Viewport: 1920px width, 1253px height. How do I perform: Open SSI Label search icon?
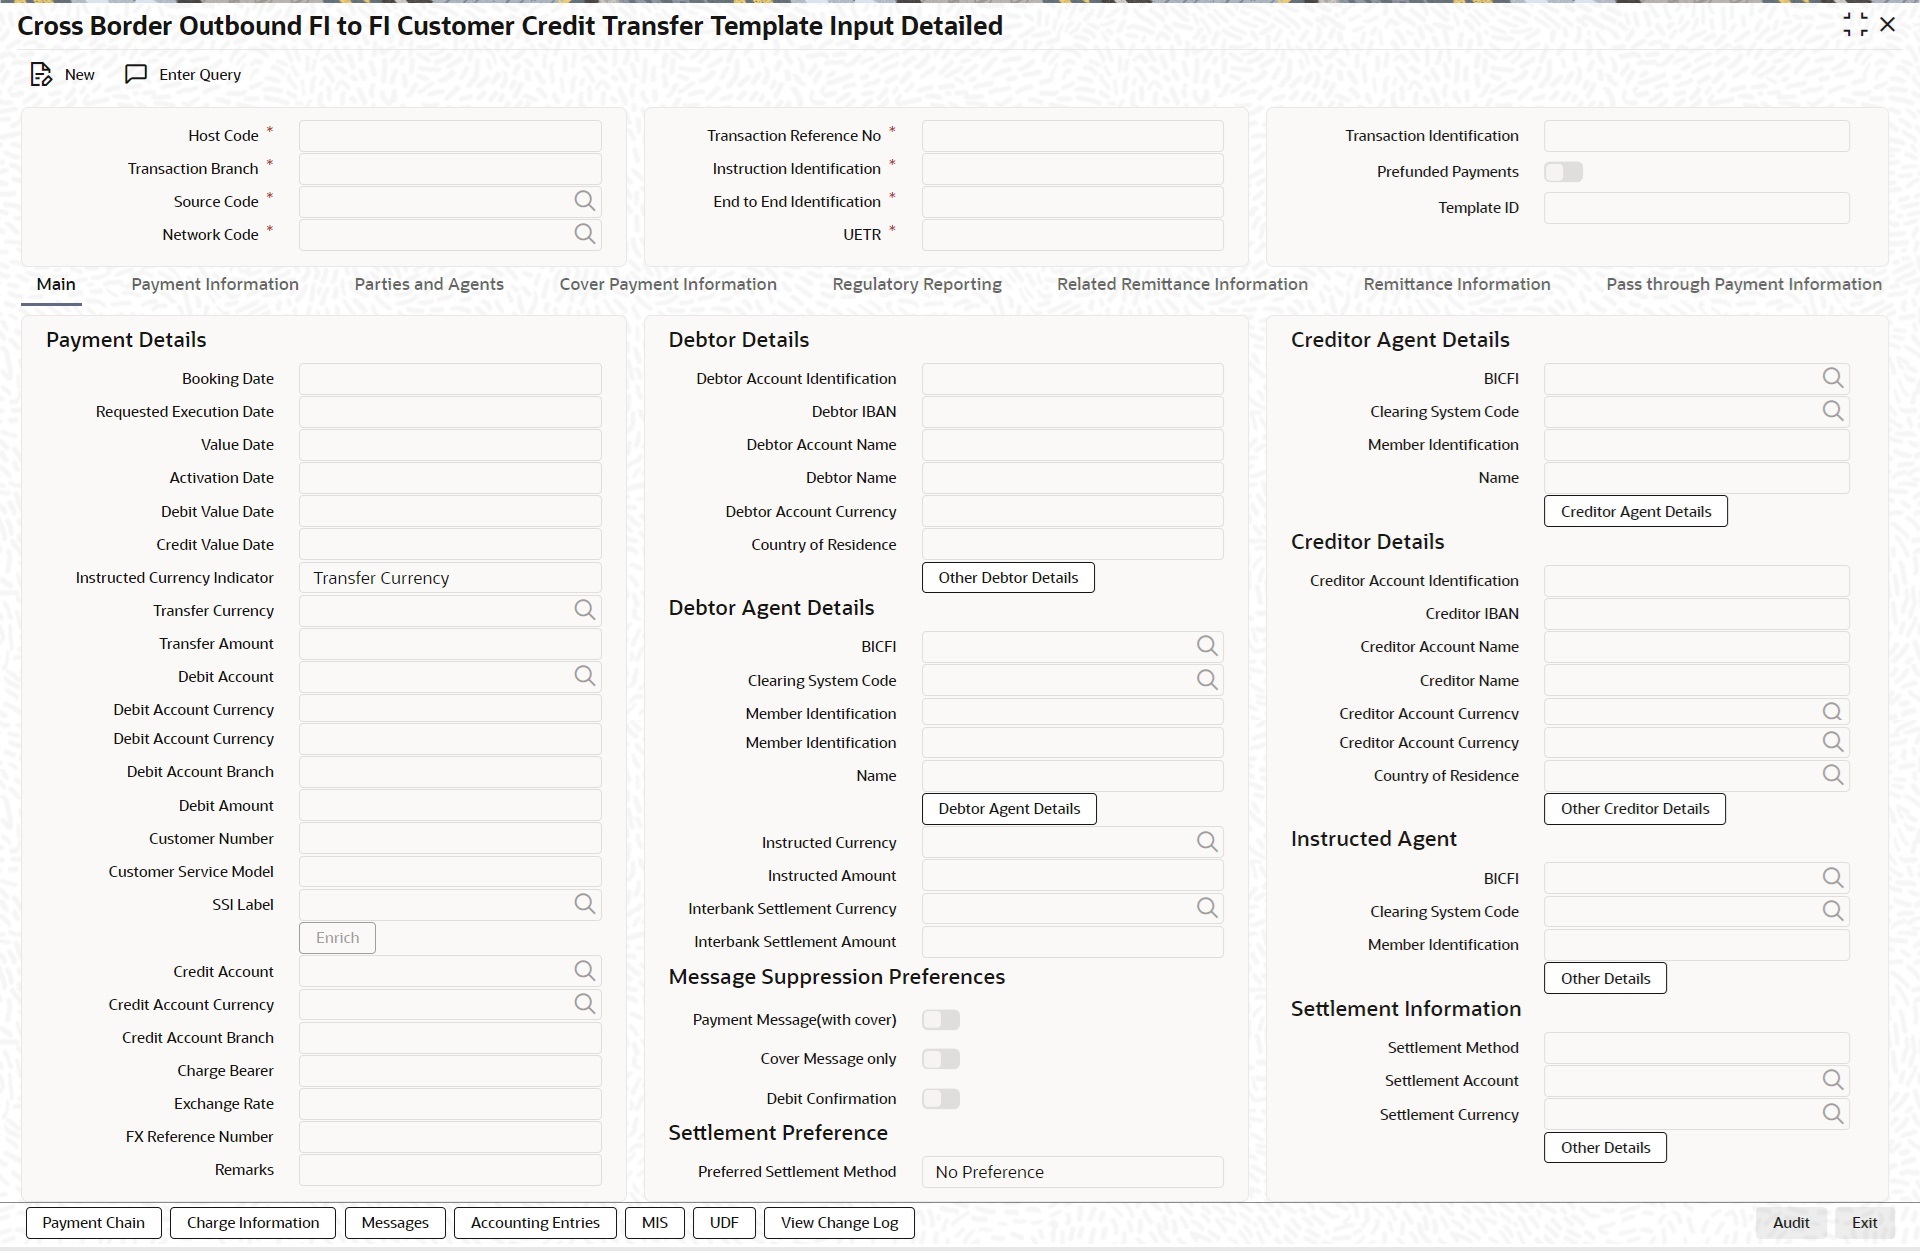pyautogui.click(x=584, y=905)
